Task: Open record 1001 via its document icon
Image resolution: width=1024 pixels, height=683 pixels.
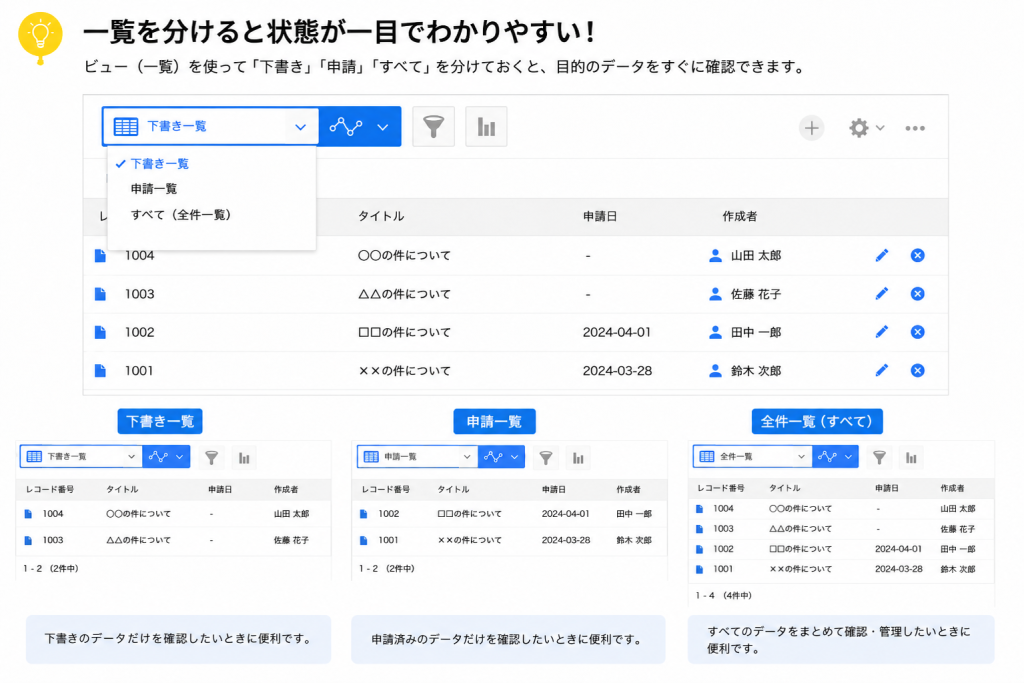Action: (100, 371)
